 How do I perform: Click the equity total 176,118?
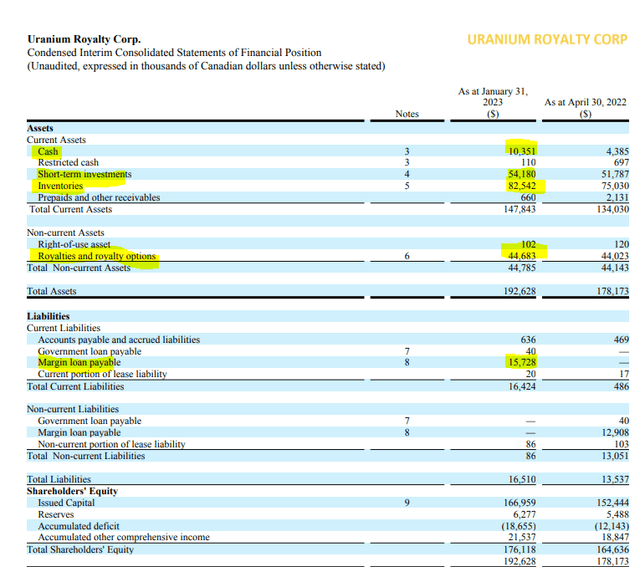(520, 550)
